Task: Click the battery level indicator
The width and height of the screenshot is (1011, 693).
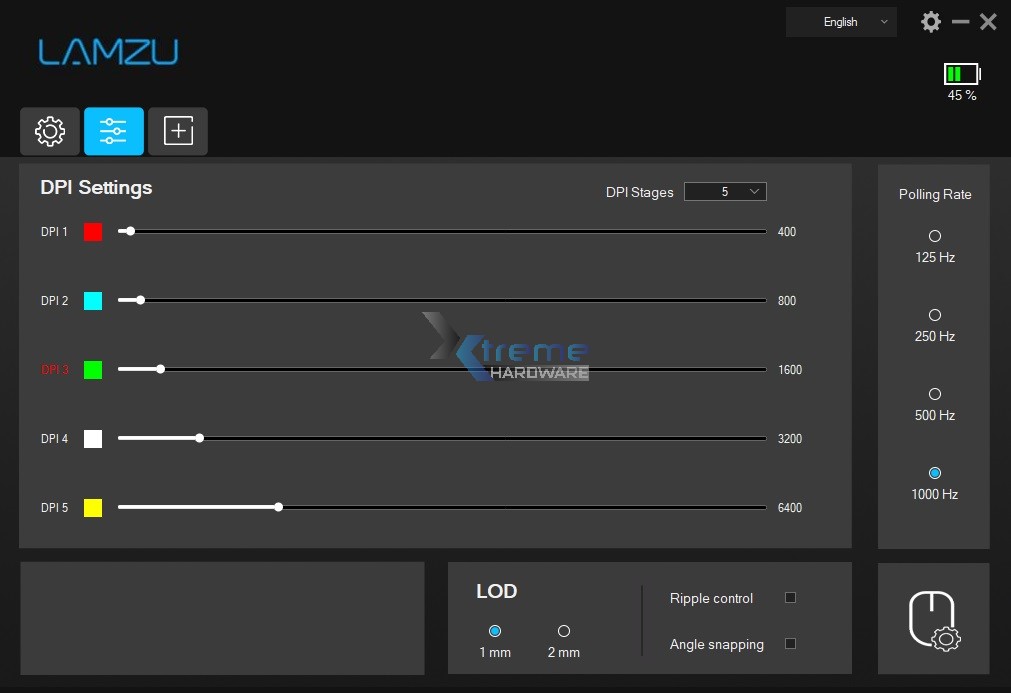Action: (x=960, y=73)
